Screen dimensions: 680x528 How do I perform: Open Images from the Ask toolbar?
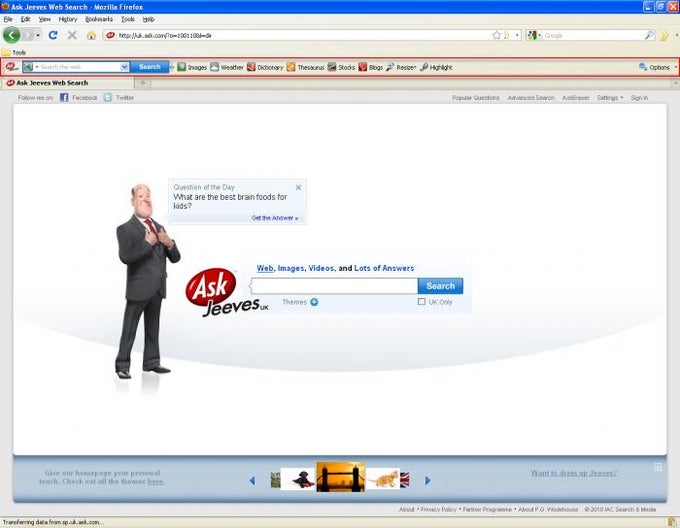pyautogui.click(x=192, y=67)
